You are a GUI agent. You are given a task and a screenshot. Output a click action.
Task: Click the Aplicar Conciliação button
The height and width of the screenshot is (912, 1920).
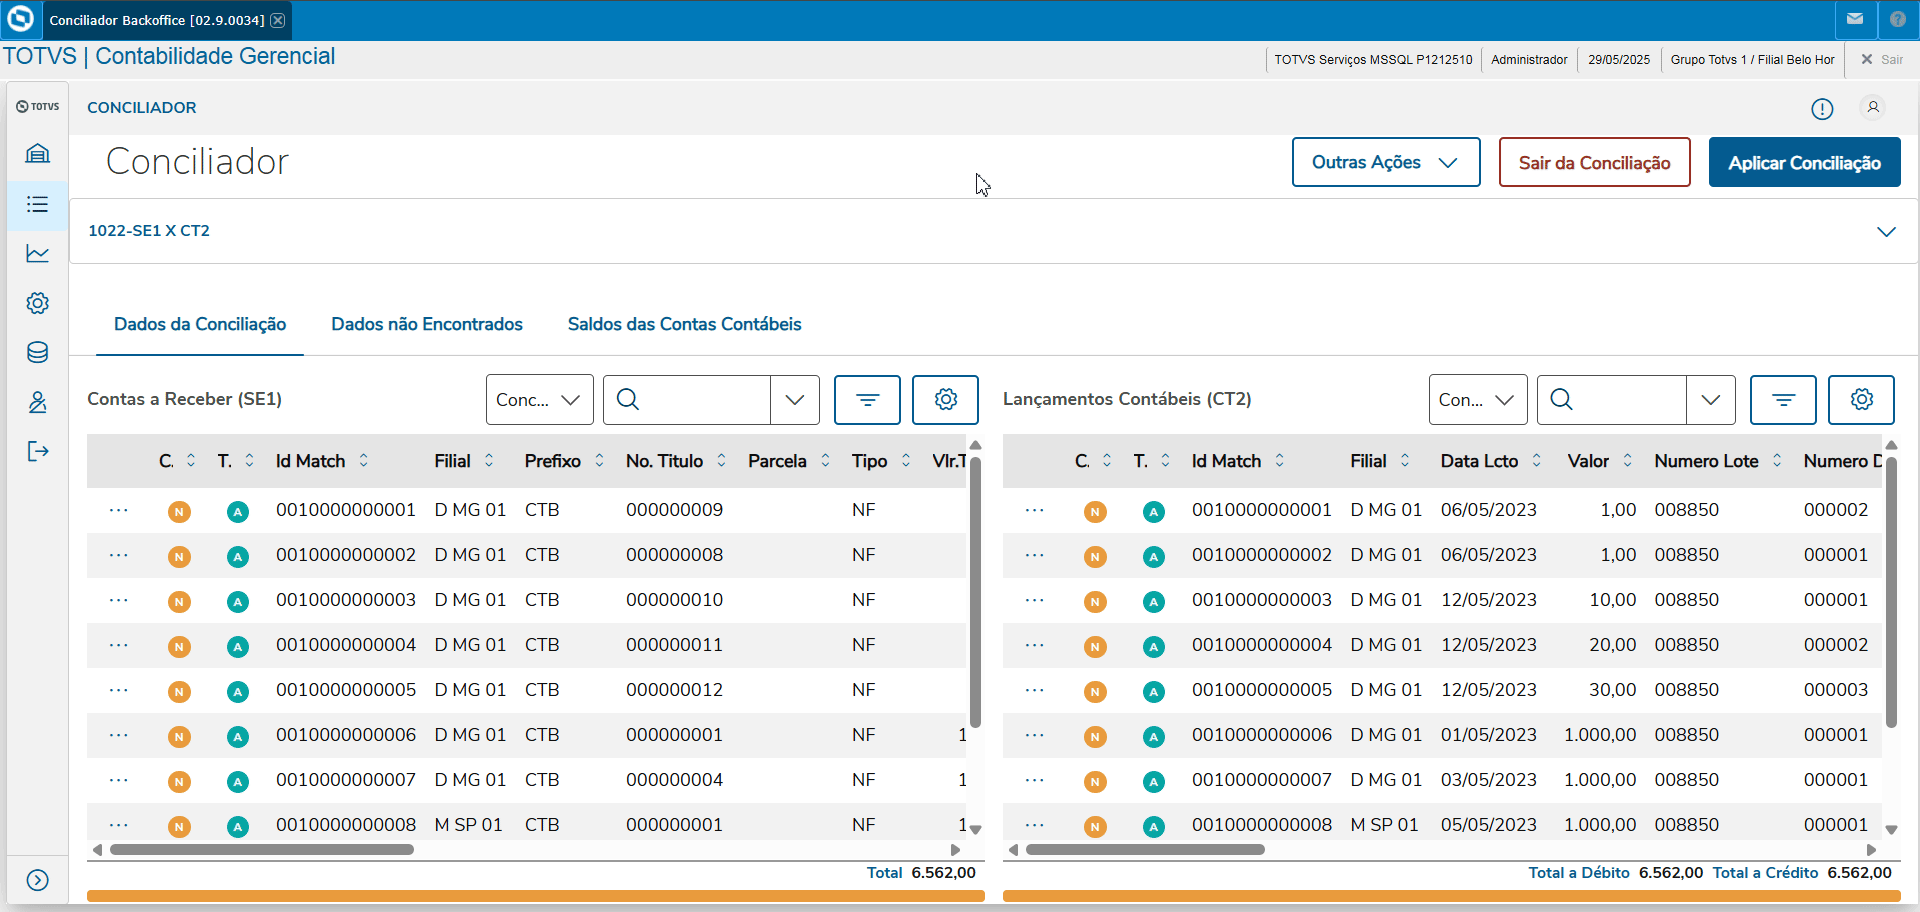1804,162
